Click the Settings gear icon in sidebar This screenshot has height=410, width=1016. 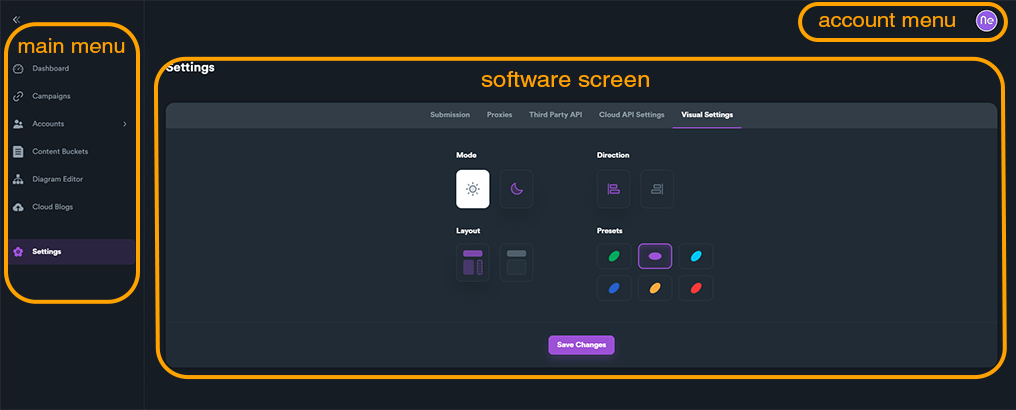[x=18, y=252]
